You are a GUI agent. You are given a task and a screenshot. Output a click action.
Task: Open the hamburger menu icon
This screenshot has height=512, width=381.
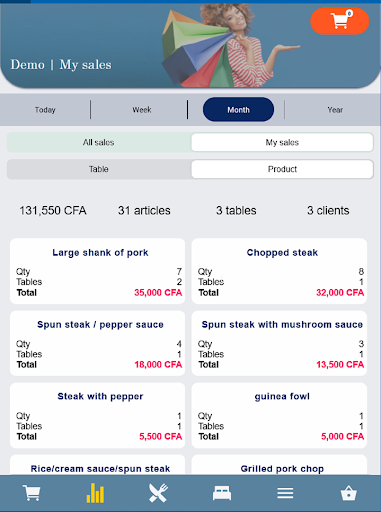pos(285,493)
